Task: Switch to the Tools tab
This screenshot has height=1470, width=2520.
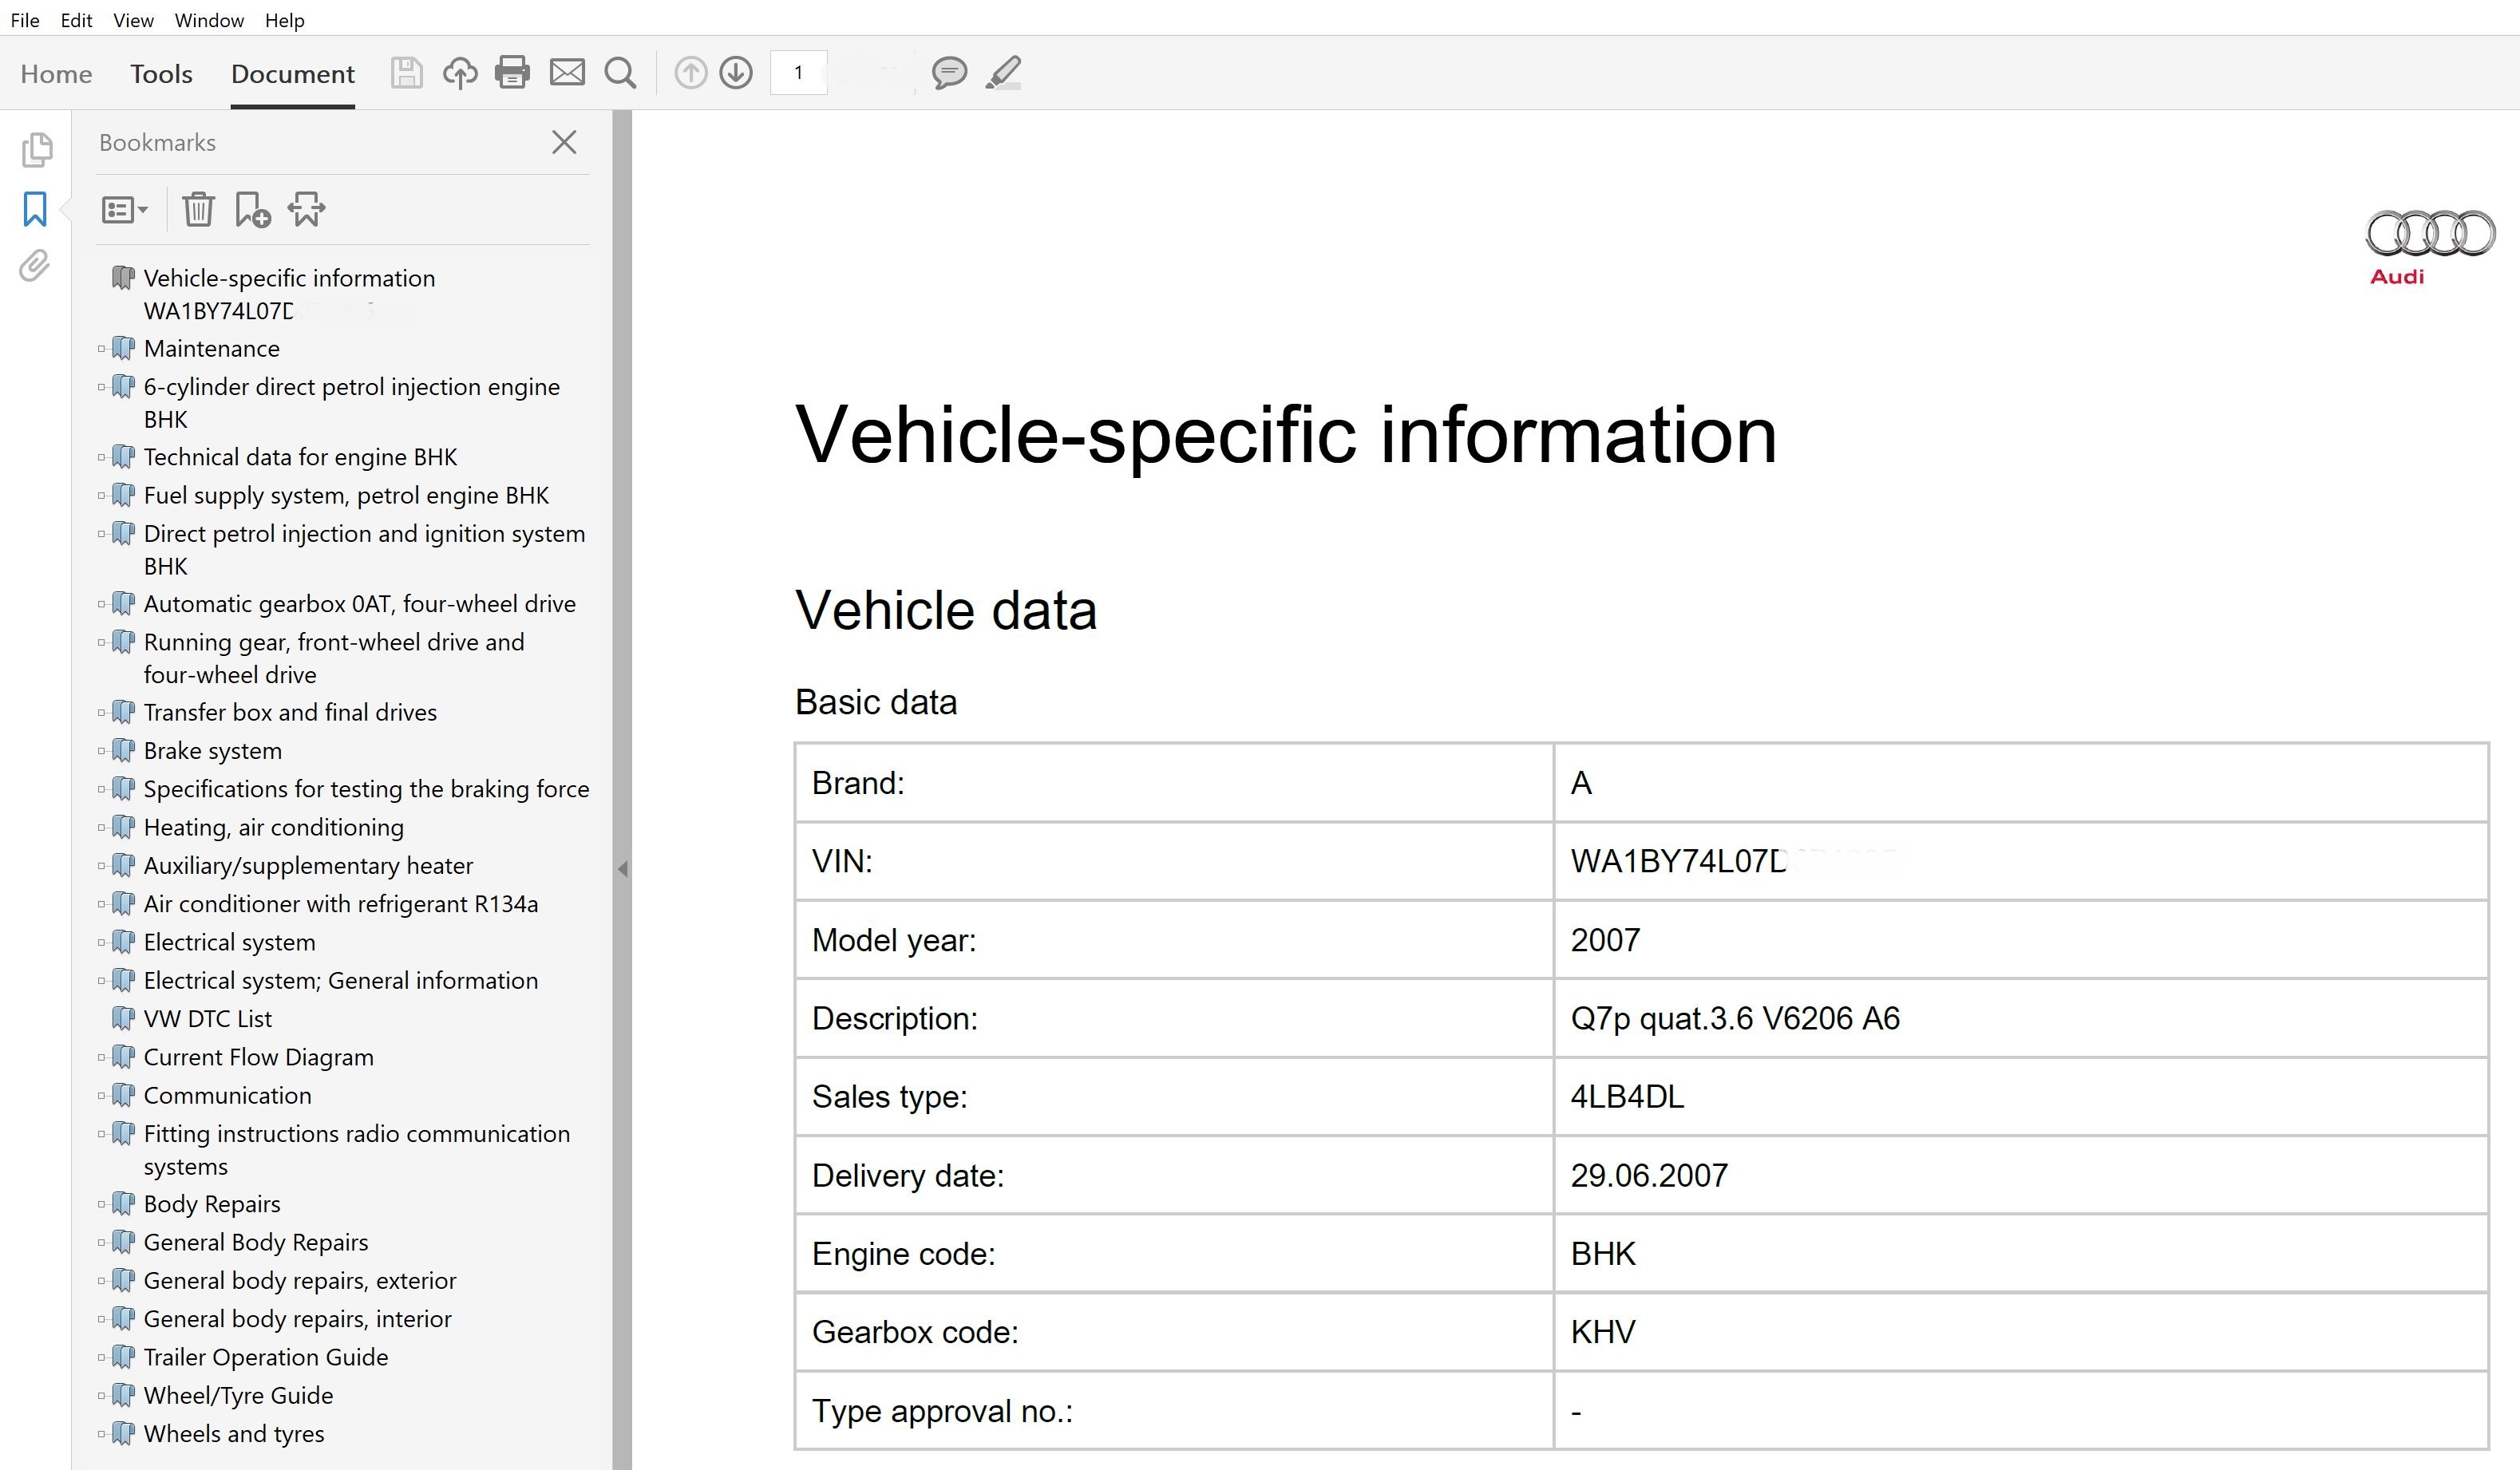Action: coord(161,74)
